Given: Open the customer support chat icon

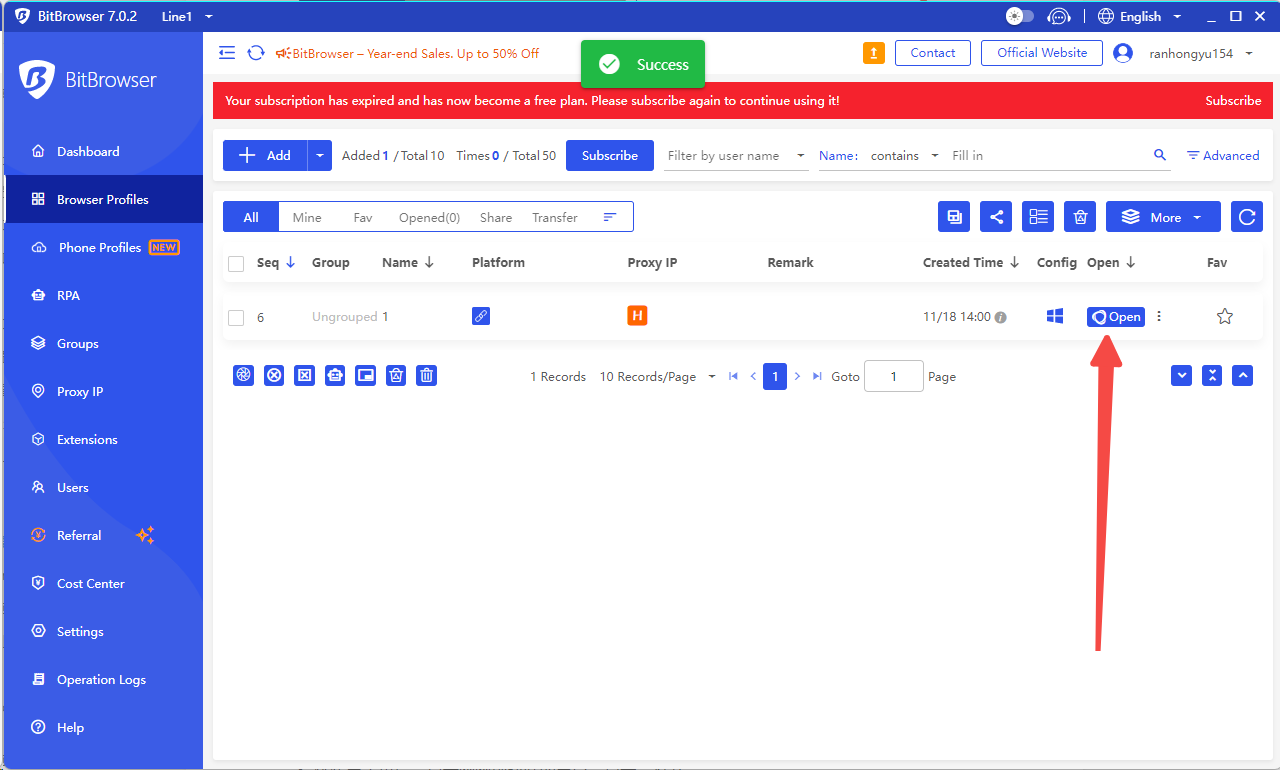Looking at the screenshot, I should coord(1058,16).
